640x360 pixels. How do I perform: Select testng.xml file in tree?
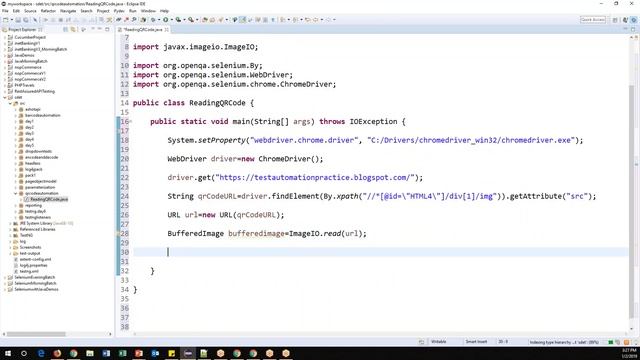tap(29, 271)
